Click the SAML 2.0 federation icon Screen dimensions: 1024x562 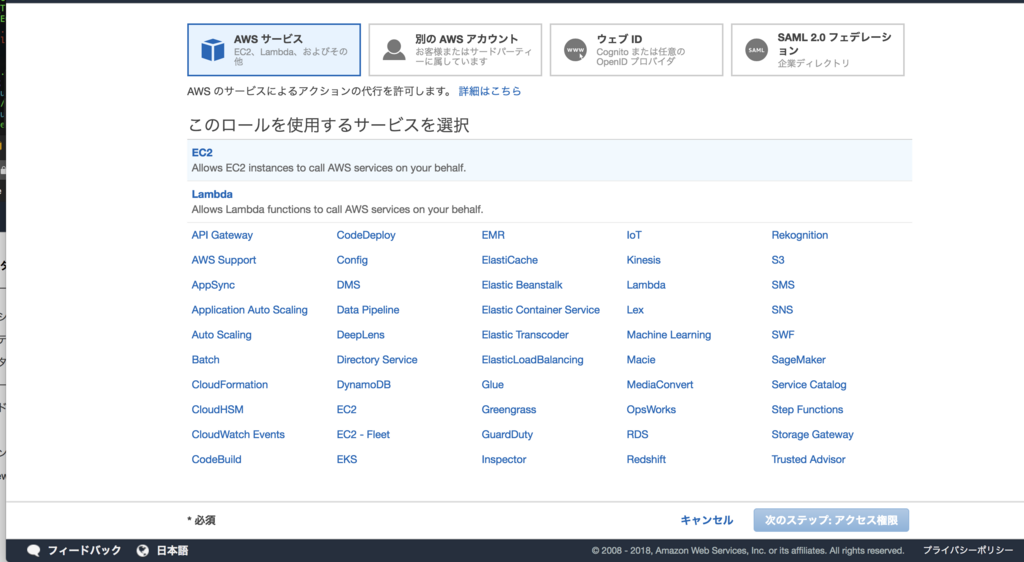756,50
